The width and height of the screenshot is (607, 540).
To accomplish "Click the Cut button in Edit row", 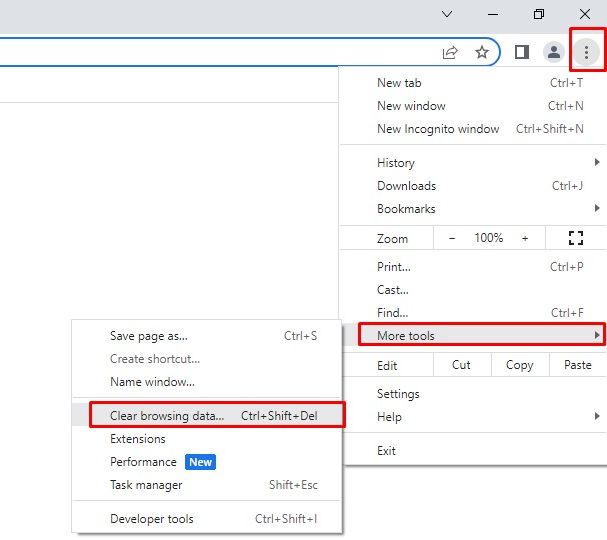I will click(461, 365).
